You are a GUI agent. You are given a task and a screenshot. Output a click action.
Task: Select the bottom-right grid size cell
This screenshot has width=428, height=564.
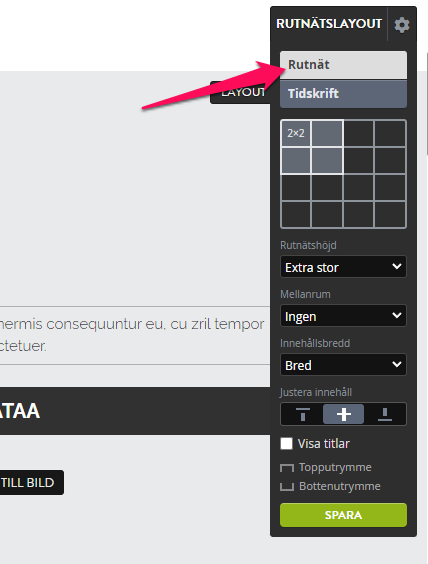pos(390,214)
